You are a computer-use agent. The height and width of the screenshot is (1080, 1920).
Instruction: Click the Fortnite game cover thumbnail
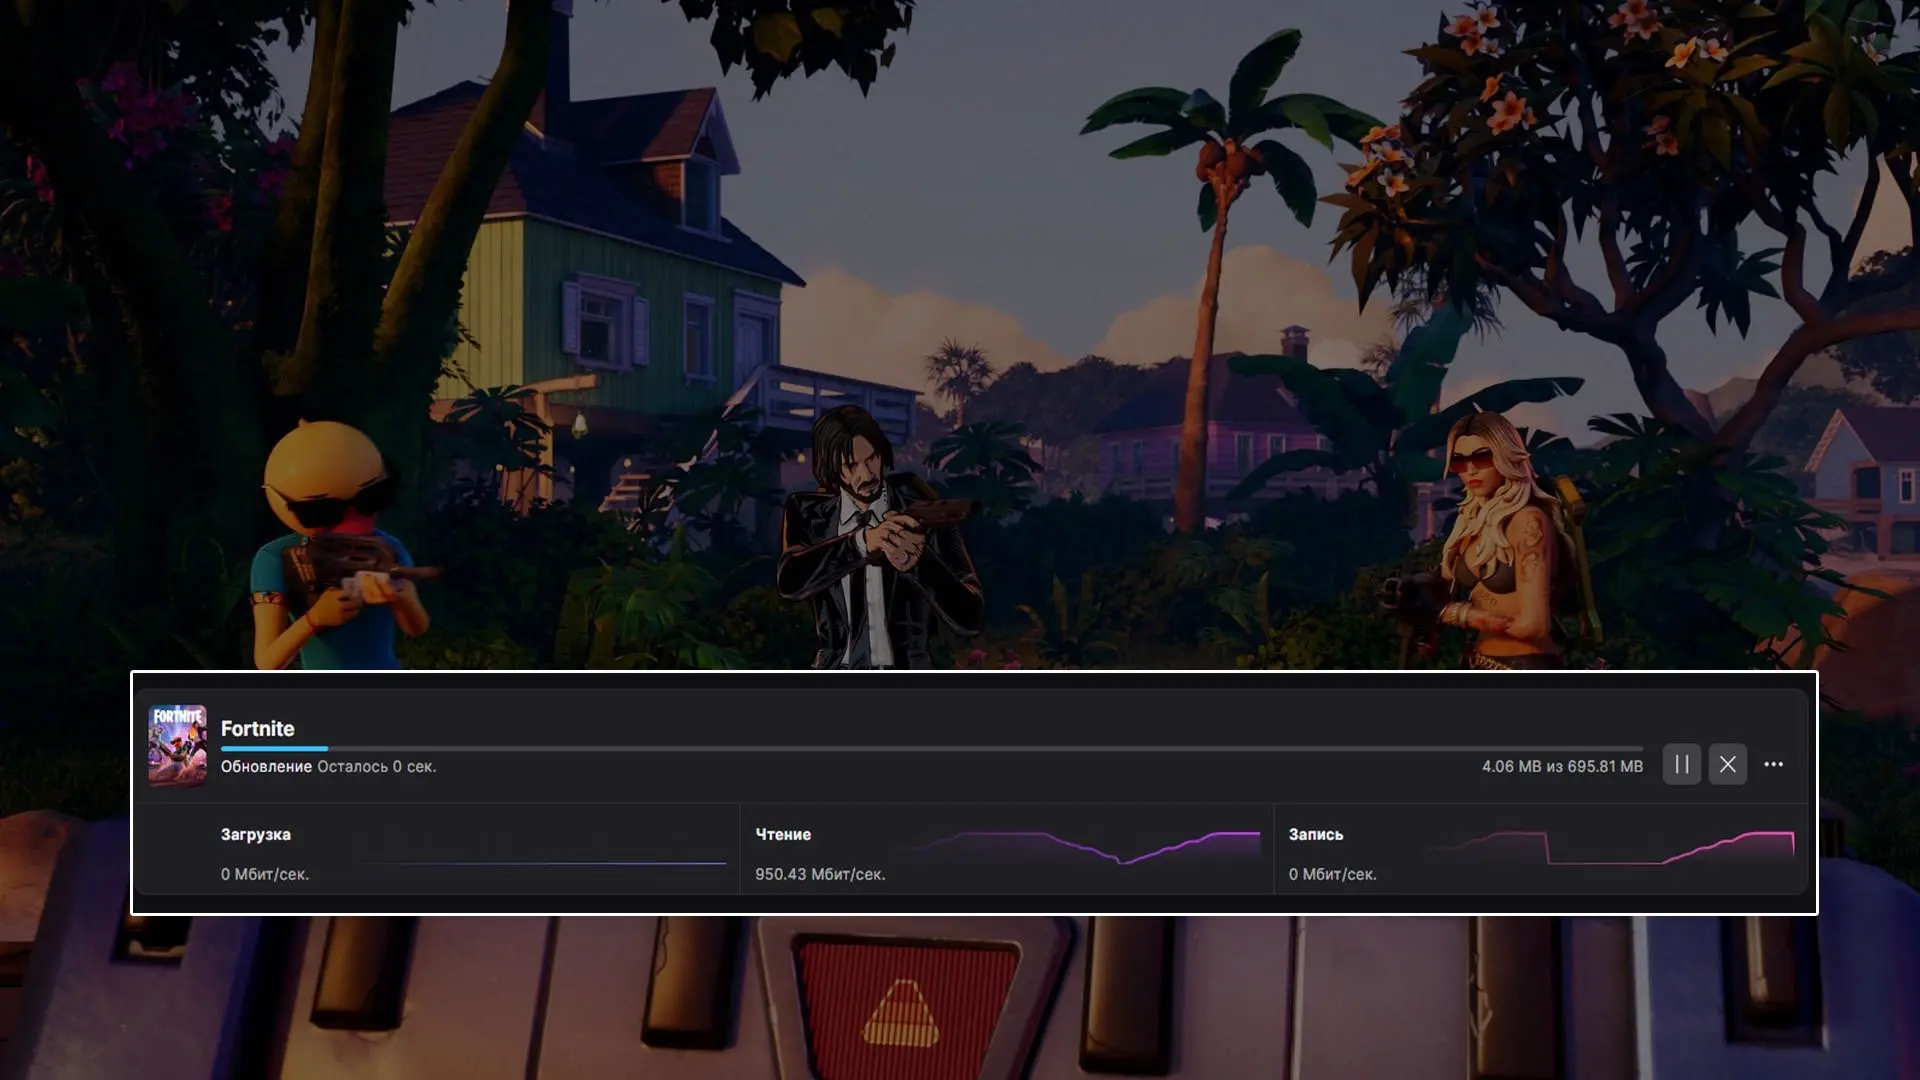178,745
